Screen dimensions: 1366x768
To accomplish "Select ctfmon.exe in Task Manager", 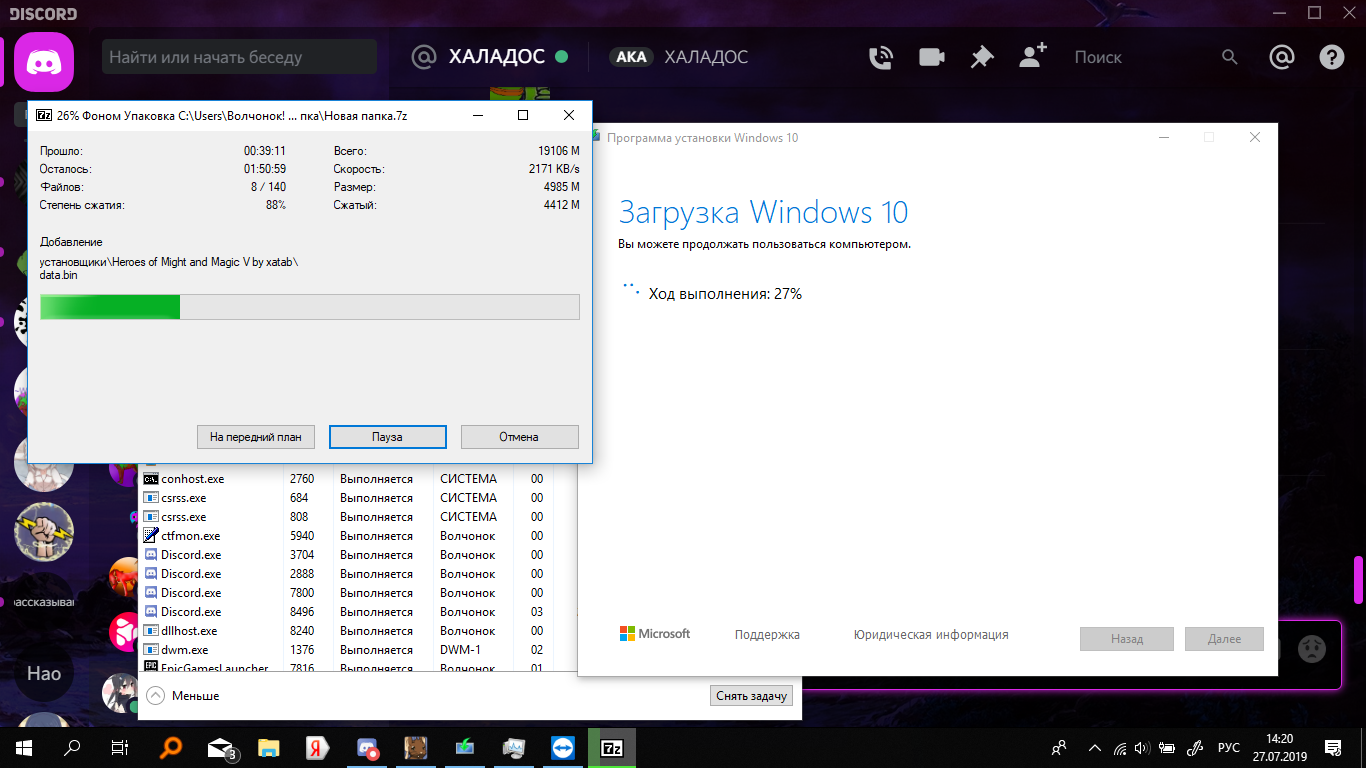I will point(345,536).
